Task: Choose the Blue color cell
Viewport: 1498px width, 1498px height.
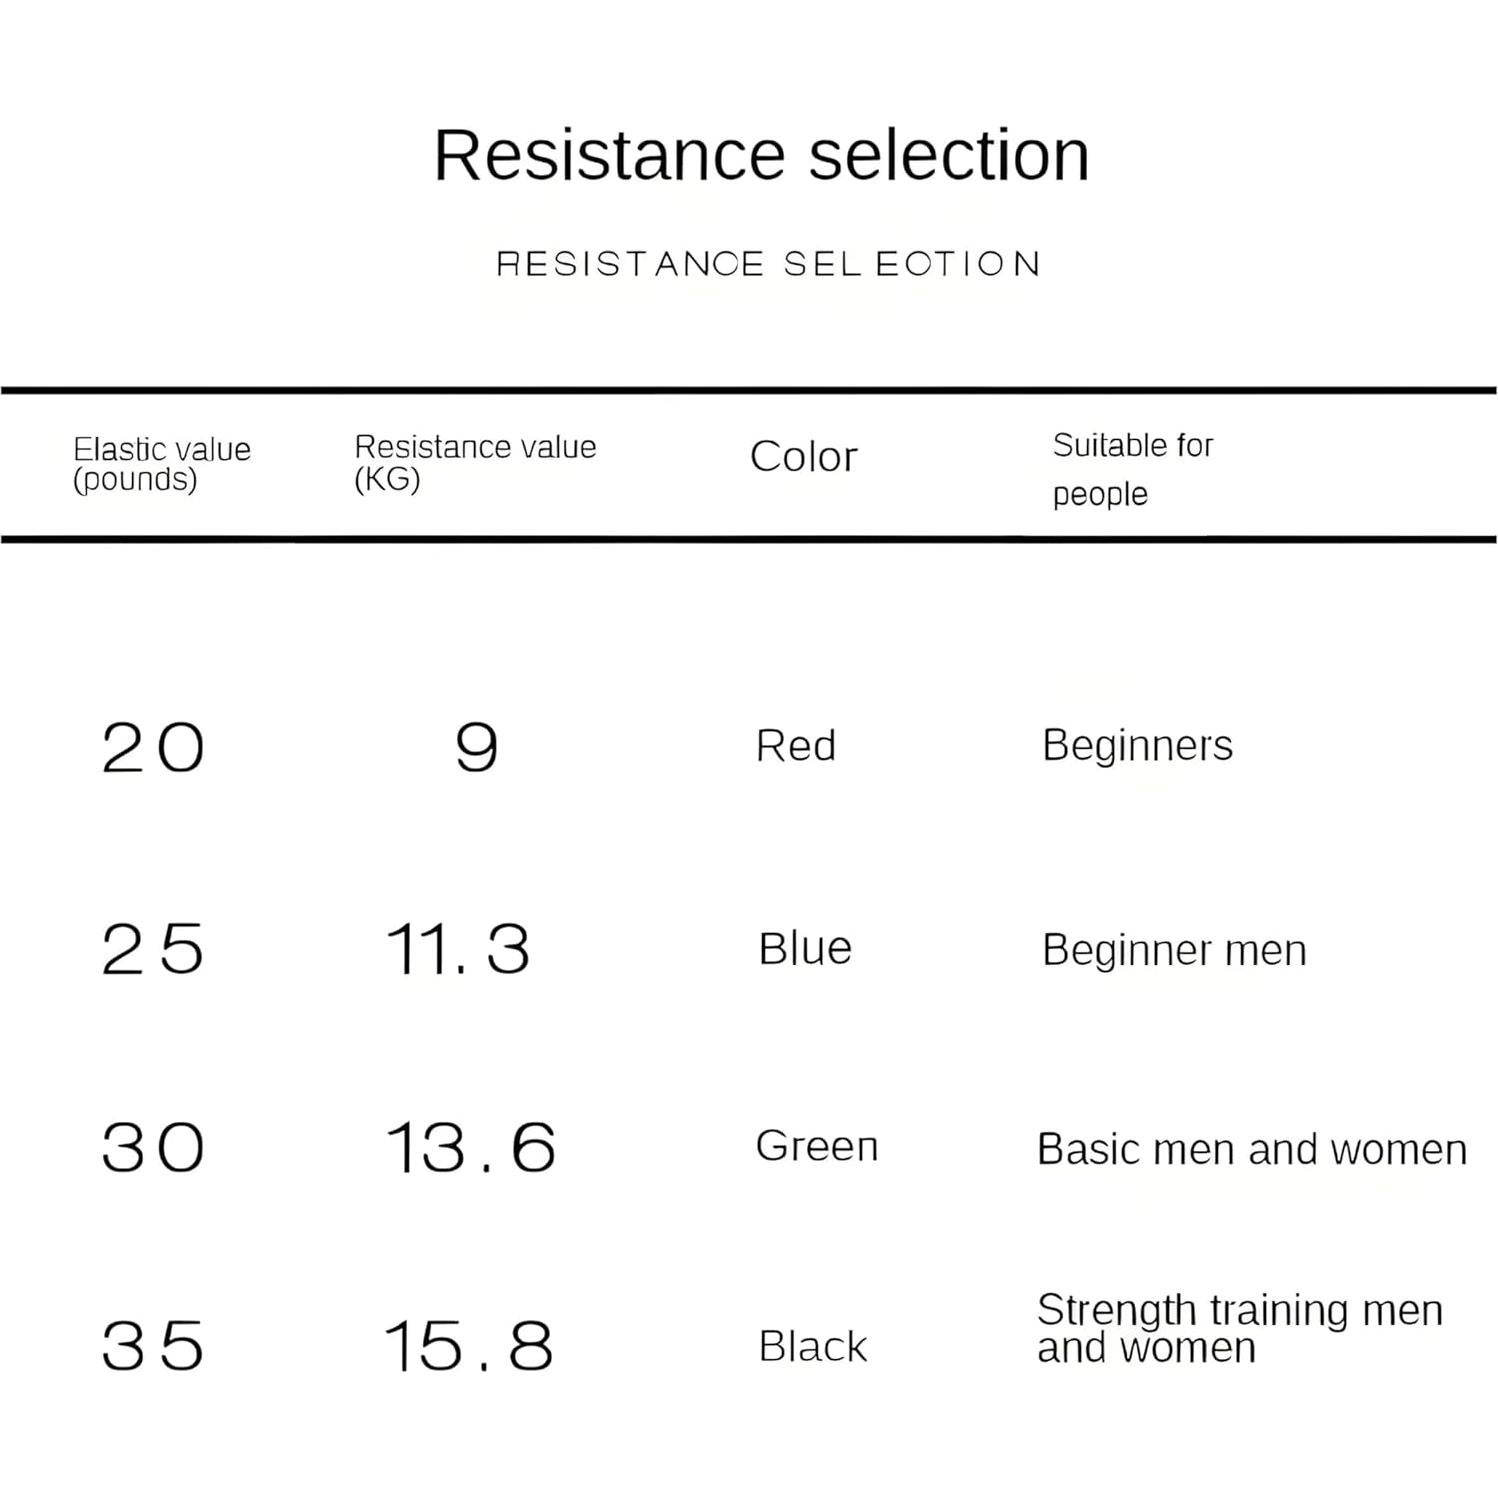Action: pyautogui.click(x=804, y=949)
